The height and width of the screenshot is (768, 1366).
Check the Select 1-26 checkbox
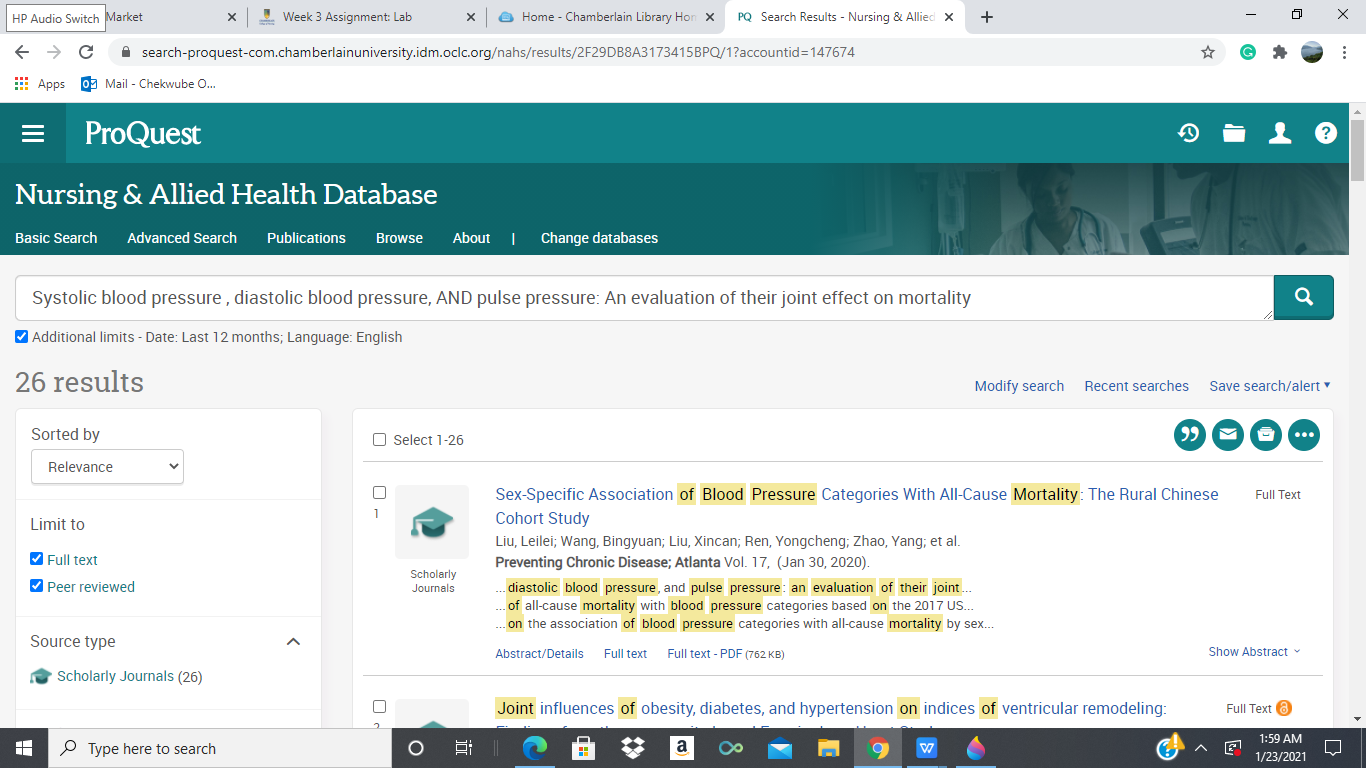pyautogui.click(x=379, y=440)
